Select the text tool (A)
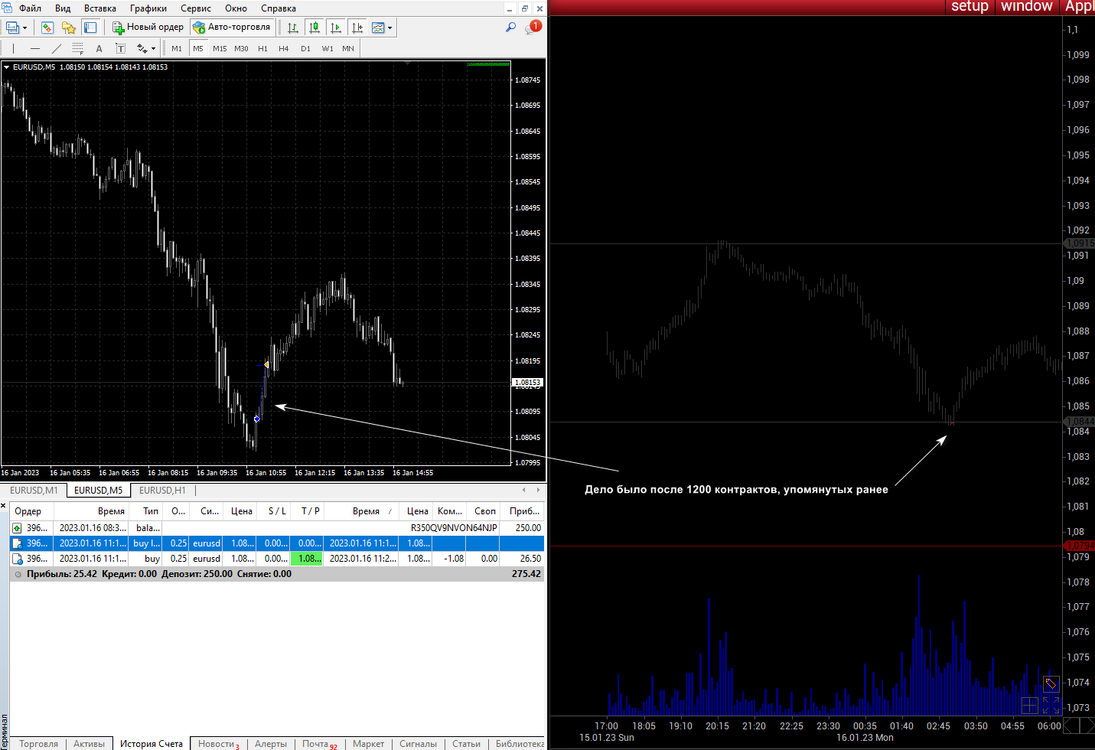Viewport: 1095px width, 750px height. pyautogui.click(x=99, y=48)
